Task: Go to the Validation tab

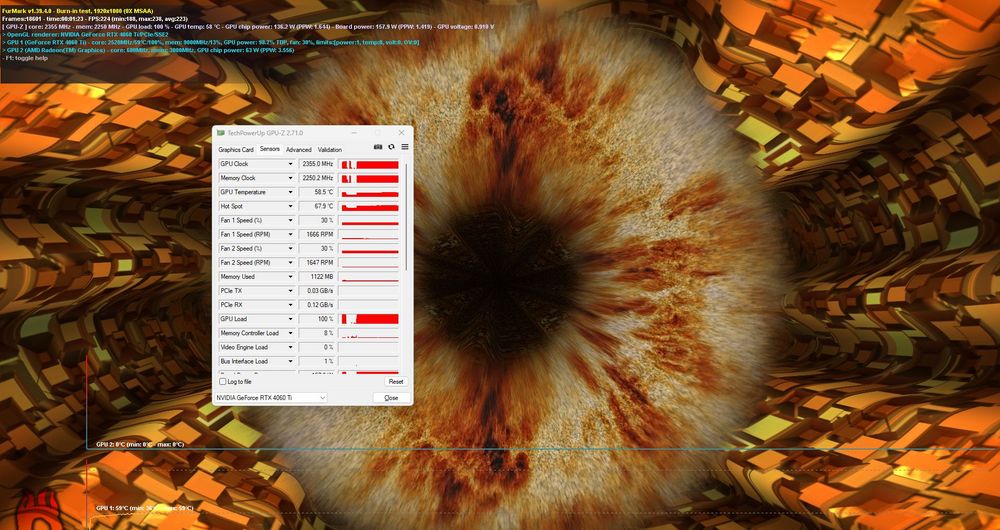Action: pyautogui.click(x=330, y=150)
